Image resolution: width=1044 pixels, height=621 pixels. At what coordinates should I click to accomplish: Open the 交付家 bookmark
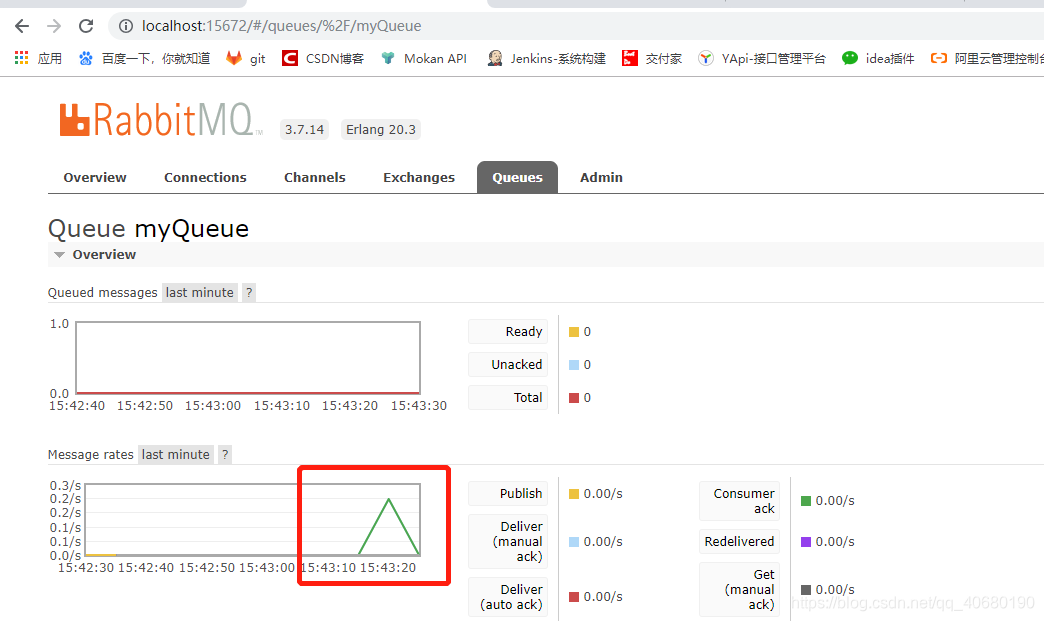[x=652, y=59]
